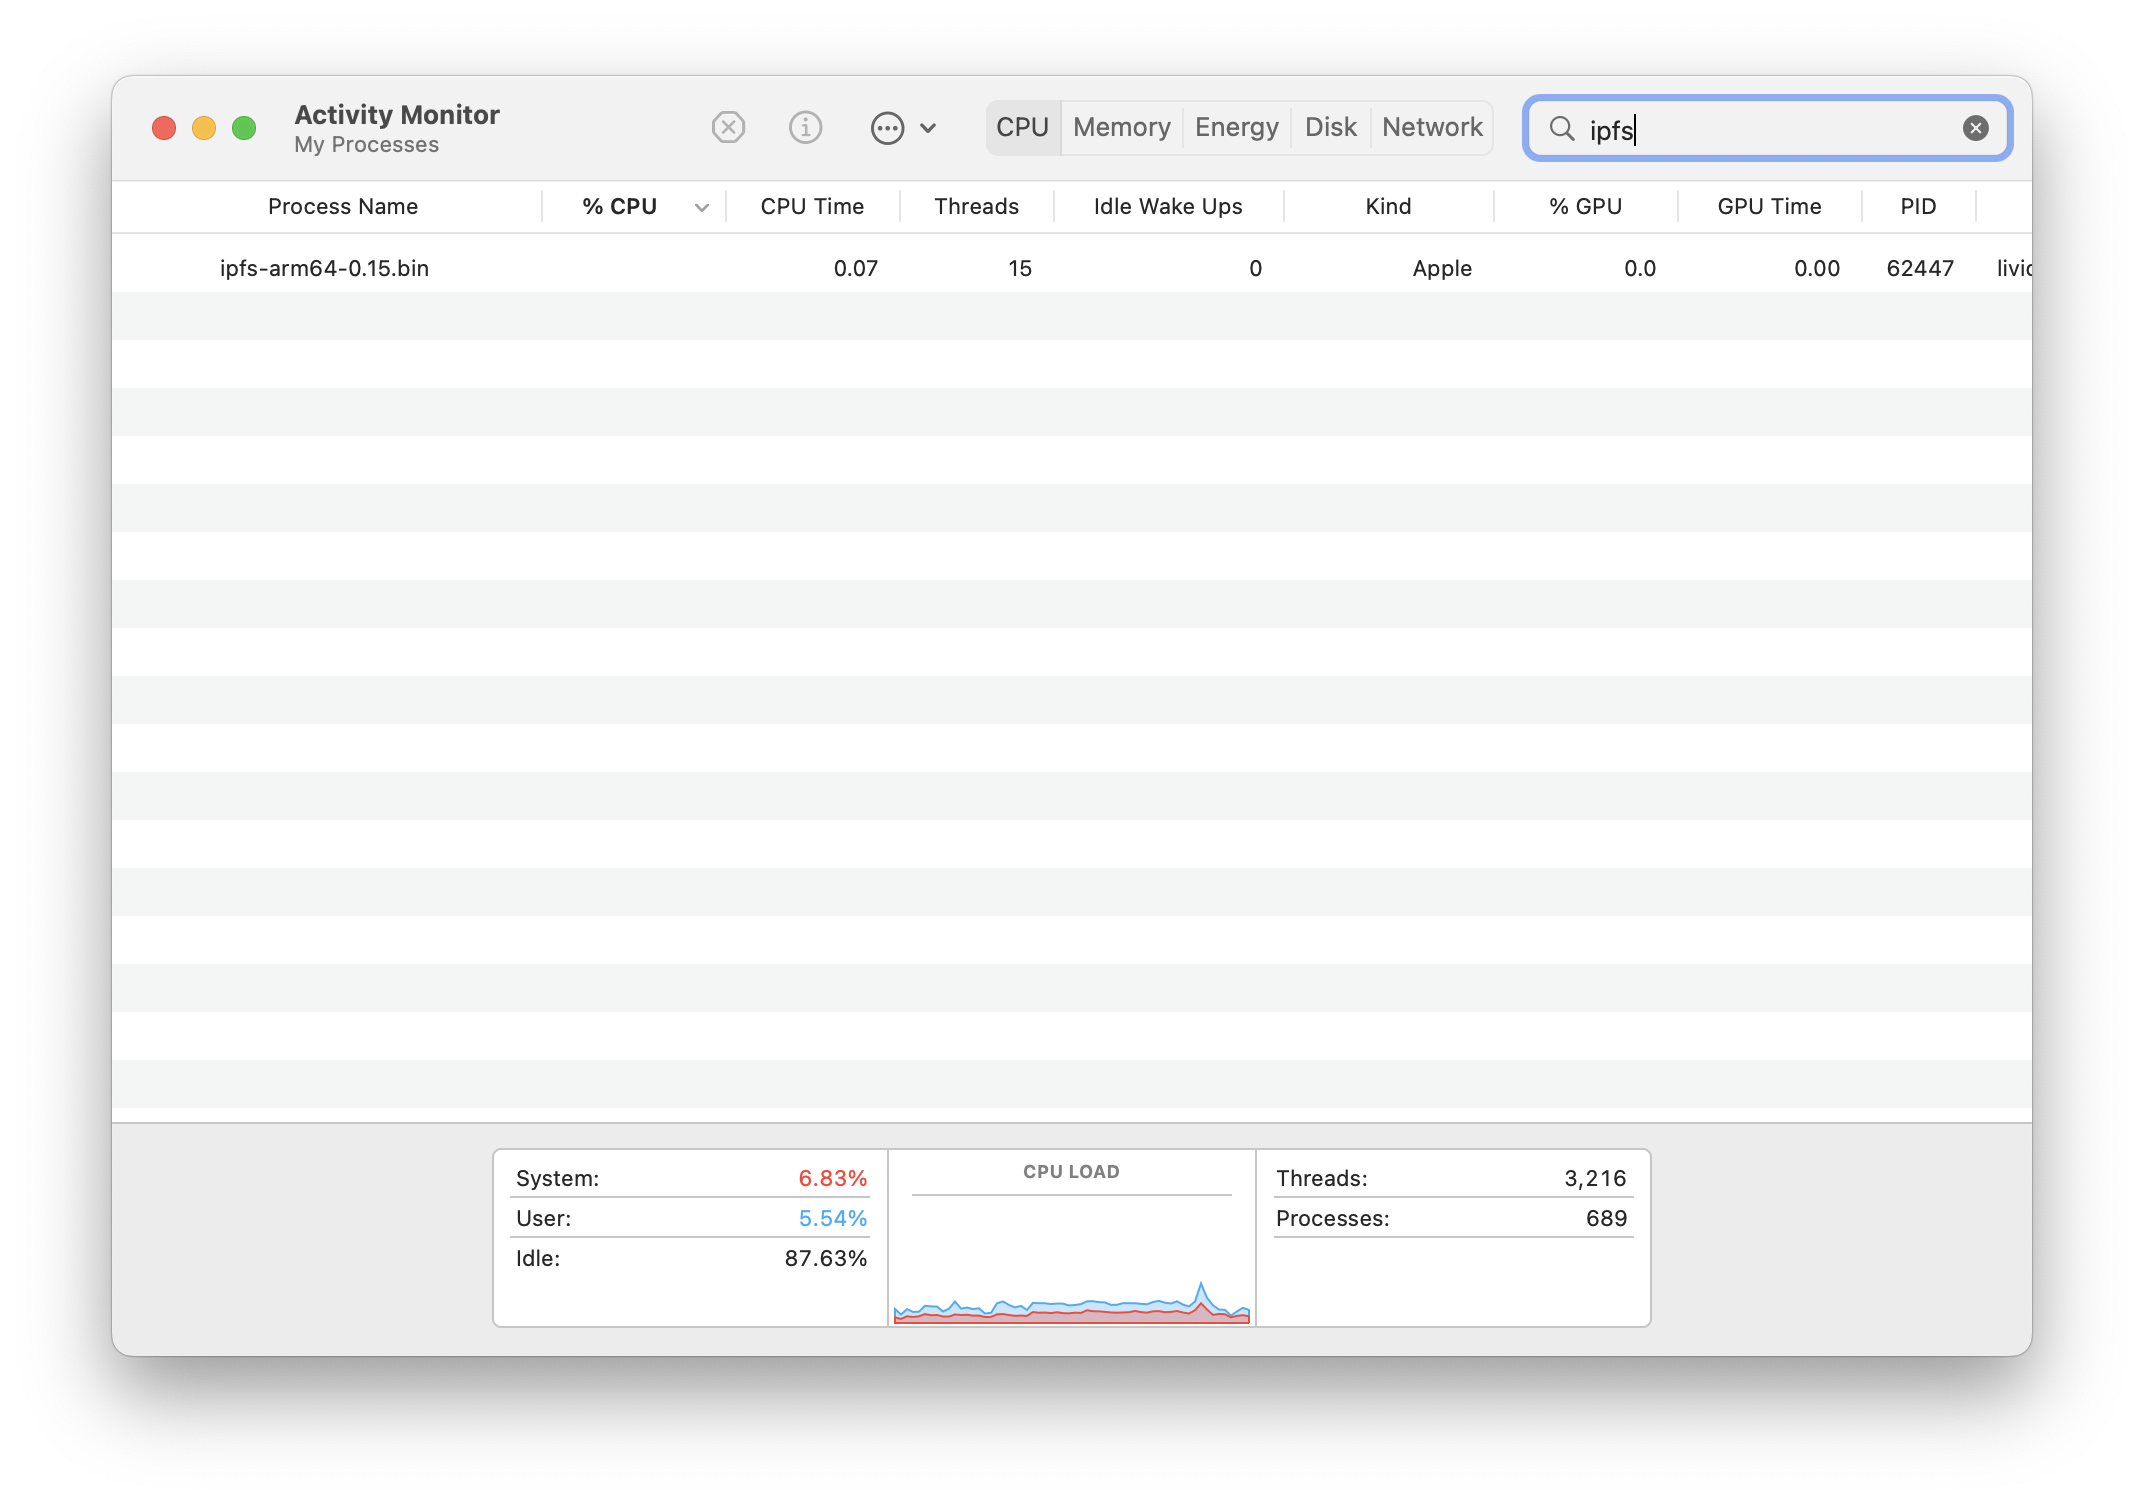Select the CPU tab
The width and height of the screenshot is (2144, 1504).
tap(1022, 128)
